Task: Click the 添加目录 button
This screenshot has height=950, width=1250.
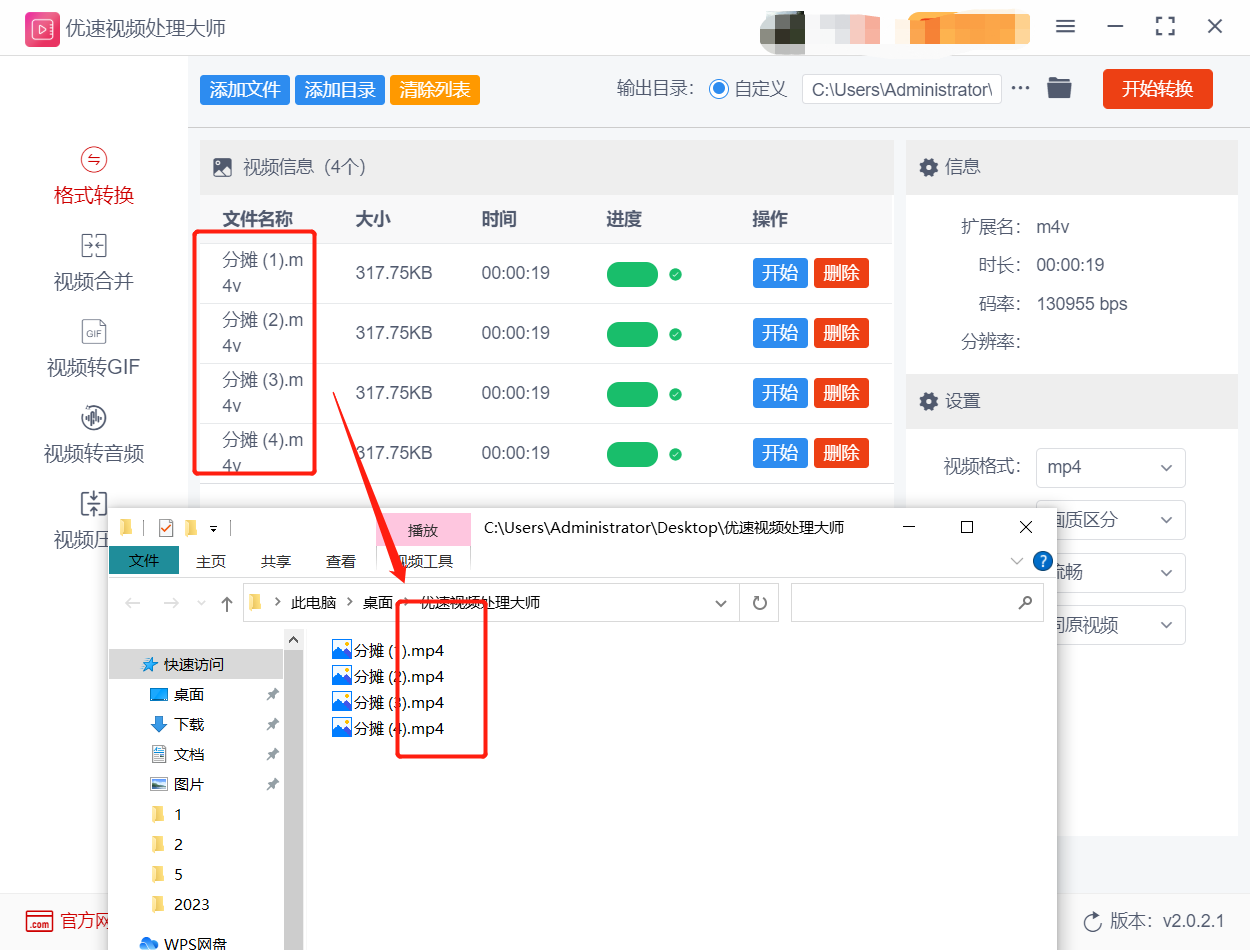Action: [340, 89]
